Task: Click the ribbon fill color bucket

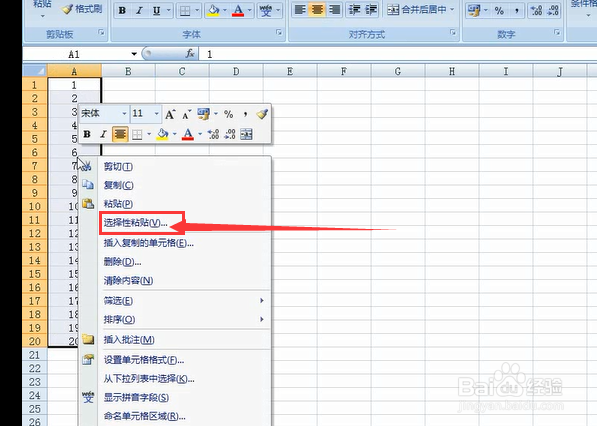Action: [x=213, y=11]
